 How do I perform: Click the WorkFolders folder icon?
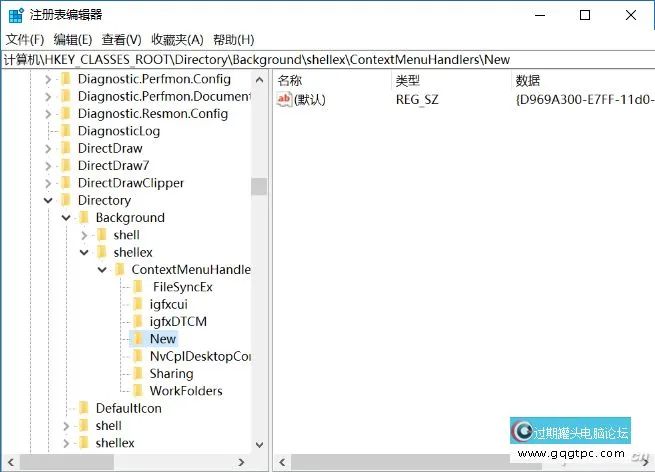tap(138, 391)
